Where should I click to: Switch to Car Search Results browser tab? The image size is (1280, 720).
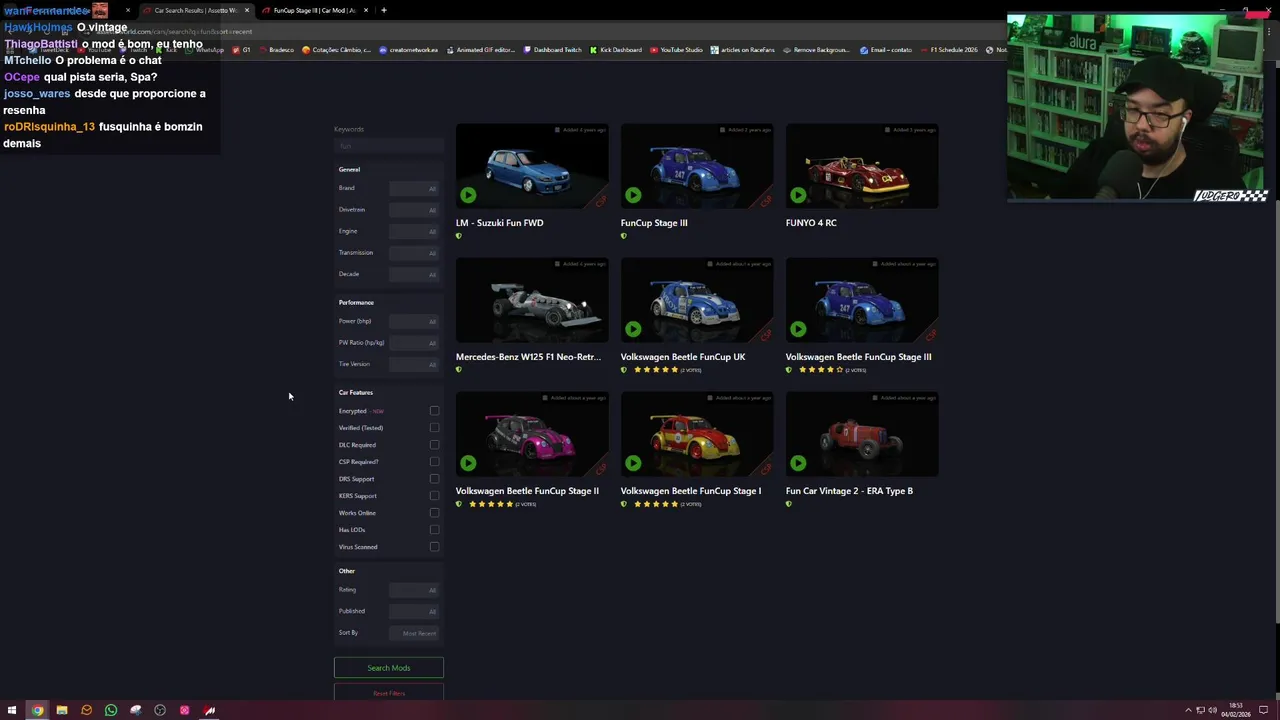(195, 10)
